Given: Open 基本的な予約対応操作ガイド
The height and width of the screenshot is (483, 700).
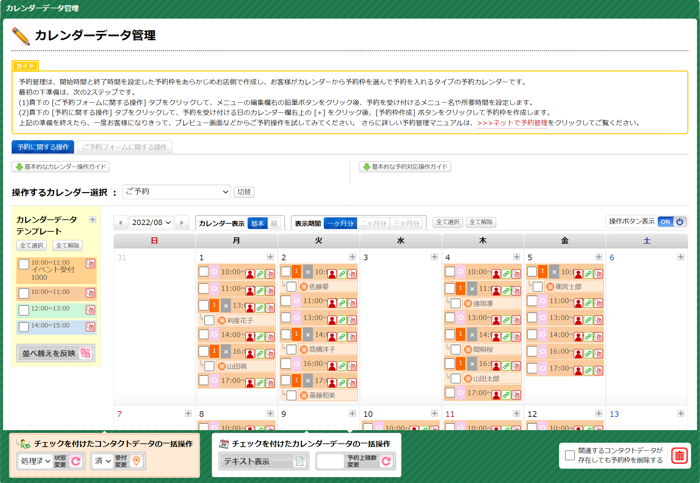Looking at the screenshot, I should (405, 167).
